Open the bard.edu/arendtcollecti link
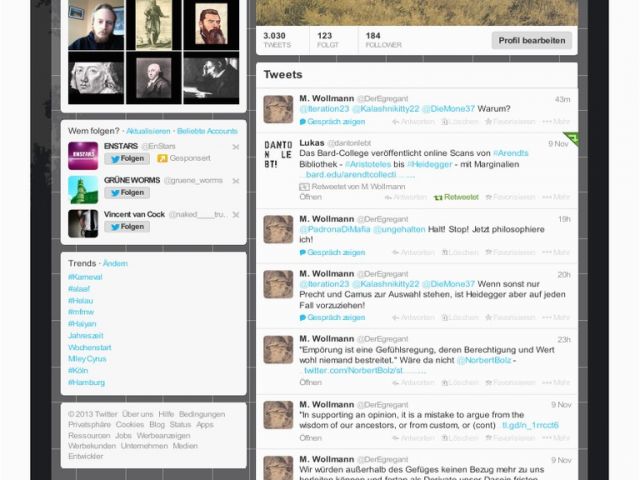Screen dimensions: 640x480 coord(357,175)
